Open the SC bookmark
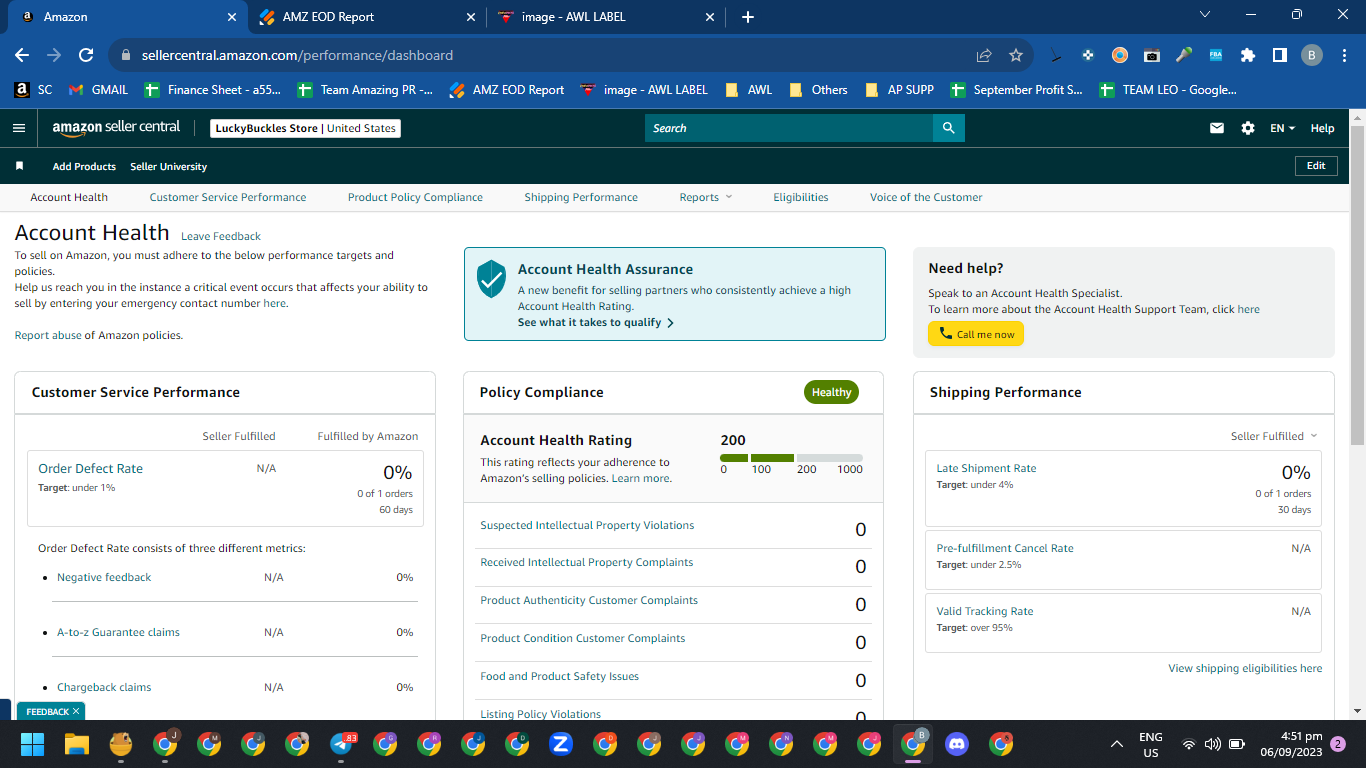The height and width of the screenshot is (768, 1366). [33, 90]
